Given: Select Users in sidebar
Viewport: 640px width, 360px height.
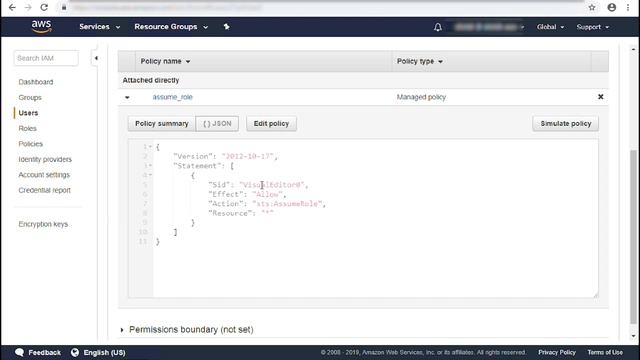Looking at the screenshot, I should tap(28, 113).
